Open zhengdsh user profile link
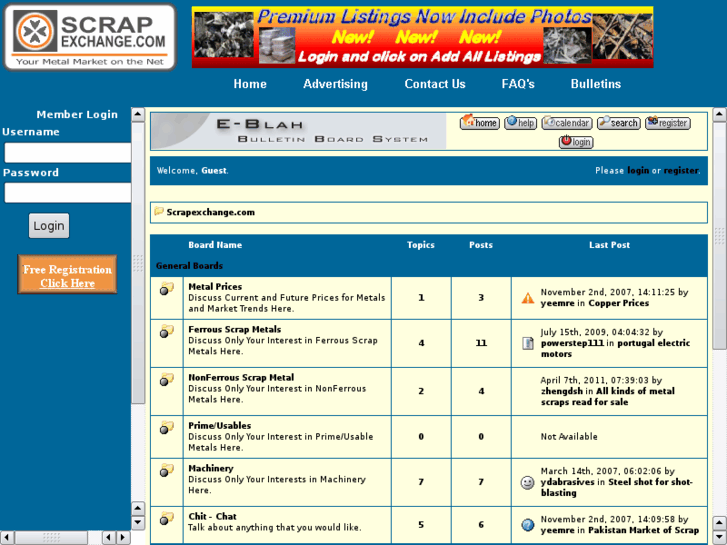Image resolution: width=727 pixels, height=545 pixels. click(561, 391)
